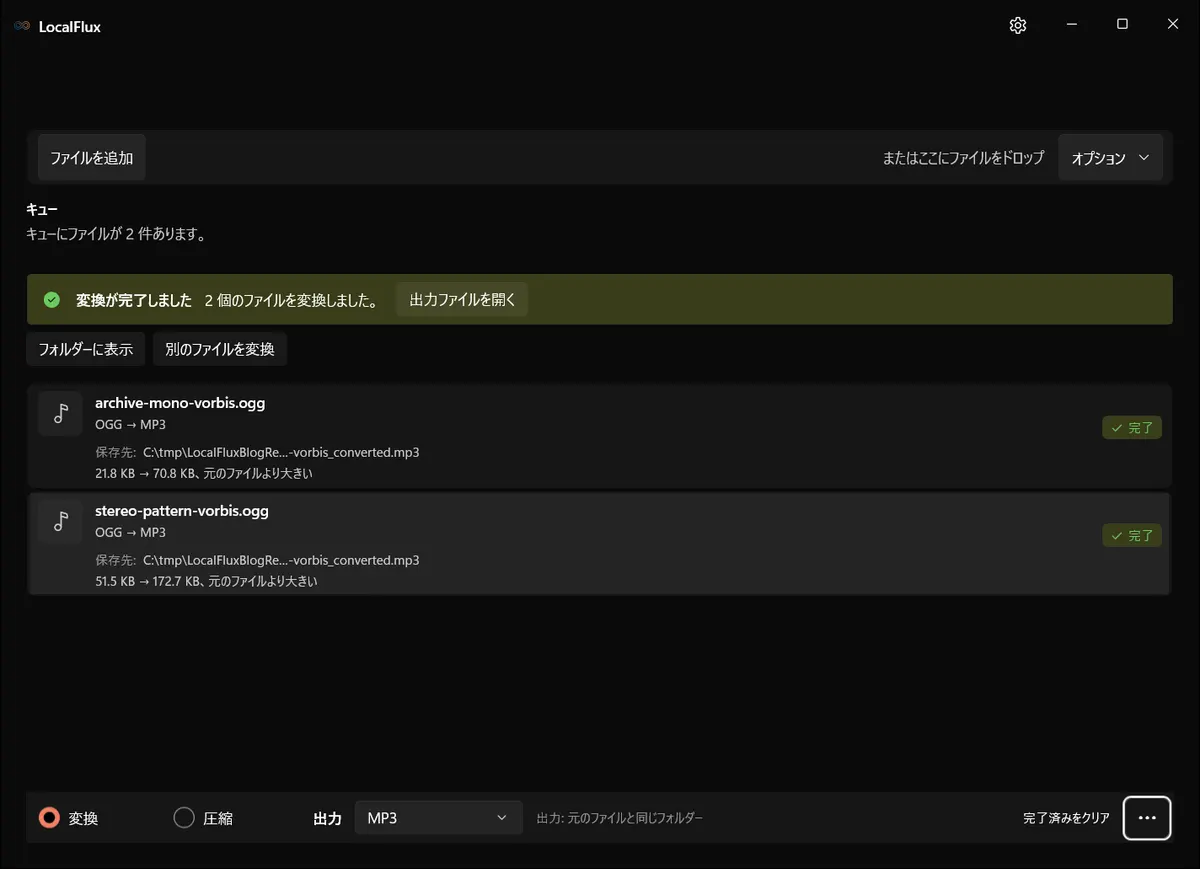Click the 2 個のファイルを変換しました text
Screen dimensions: 1200x869
point(291,300)
